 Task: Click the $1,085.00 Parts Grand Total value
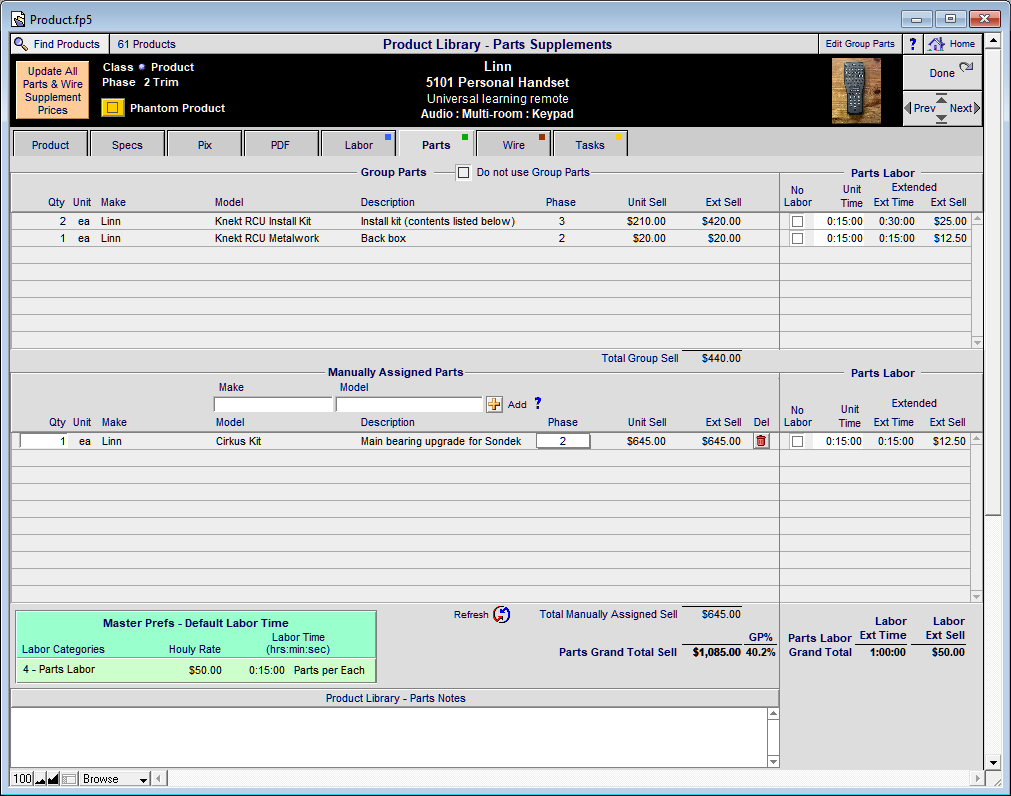pyautogui.click(x=716, y=652)
